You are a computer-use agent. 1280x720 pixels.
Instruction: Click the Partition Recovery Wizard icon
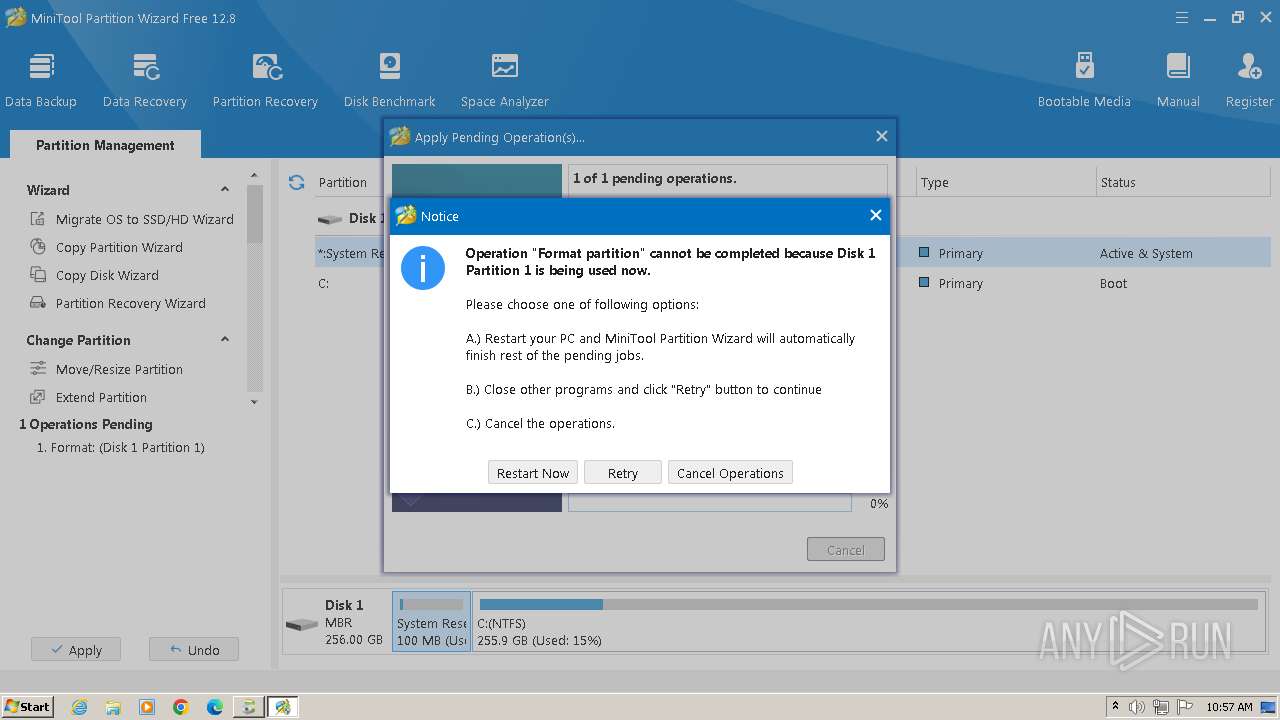coord(38,303)
